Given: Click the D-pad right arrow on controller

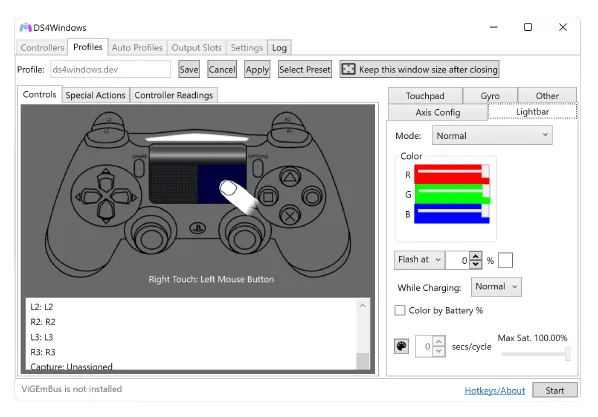Looking at the screenshot, I should tap(124, 197).
